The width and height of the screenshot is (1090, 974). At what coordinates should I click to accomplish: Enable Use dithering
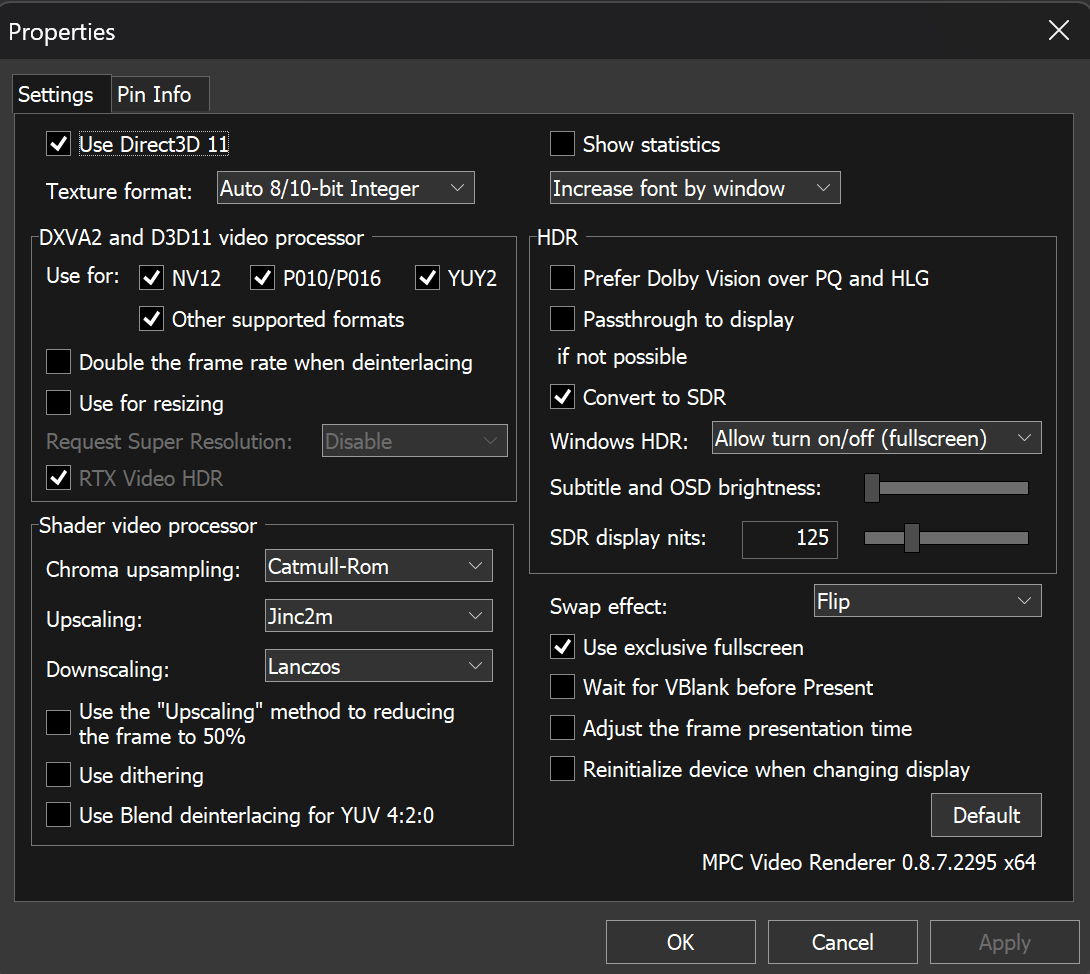[58, 775]
